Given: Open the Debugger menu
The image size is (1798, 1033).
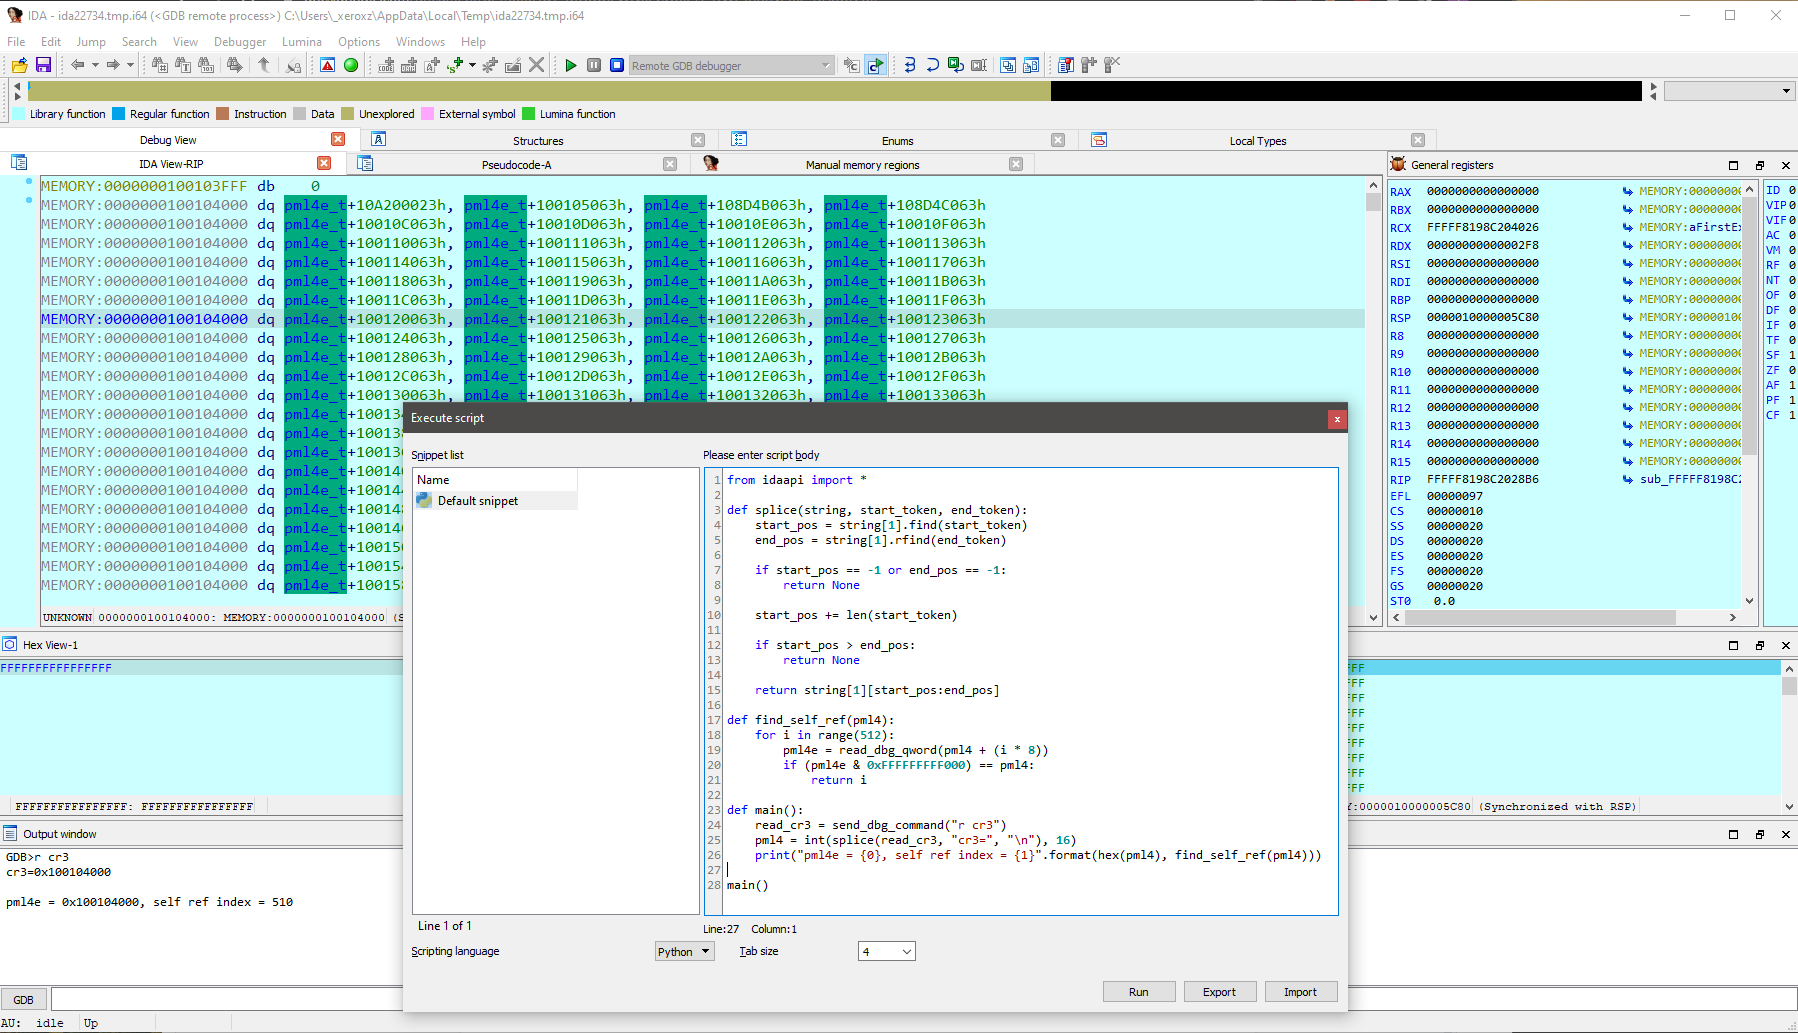Looking at the screenshot, I should 240,42.
